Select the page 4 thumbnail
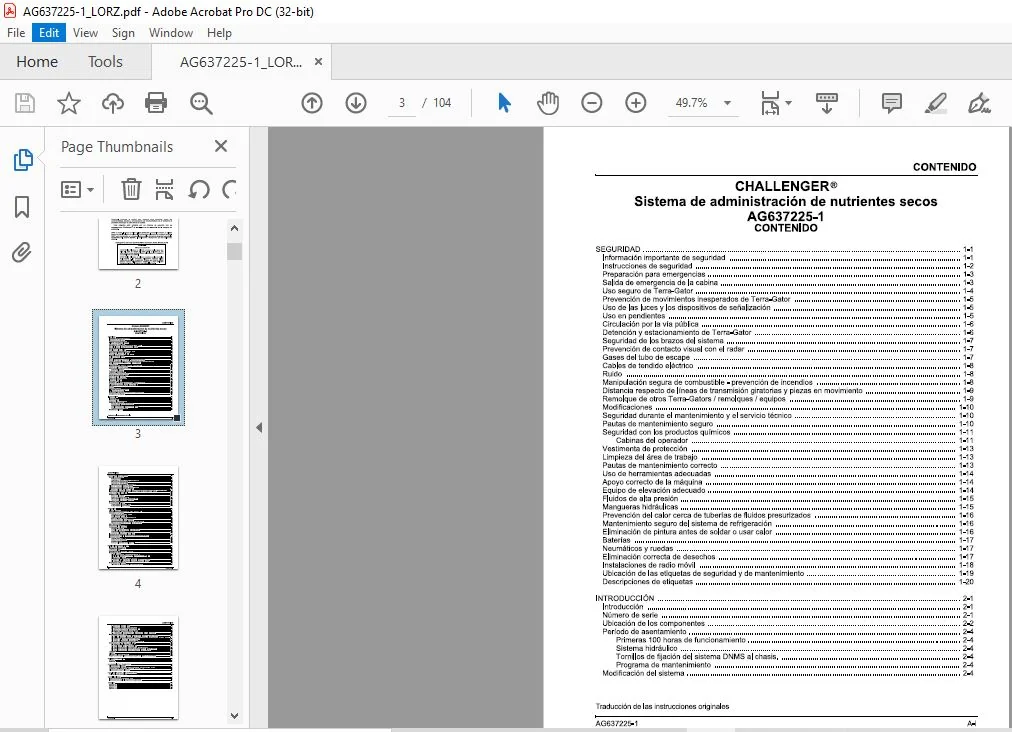Viewport: 1012px width, 732px height. pos(138,518)
